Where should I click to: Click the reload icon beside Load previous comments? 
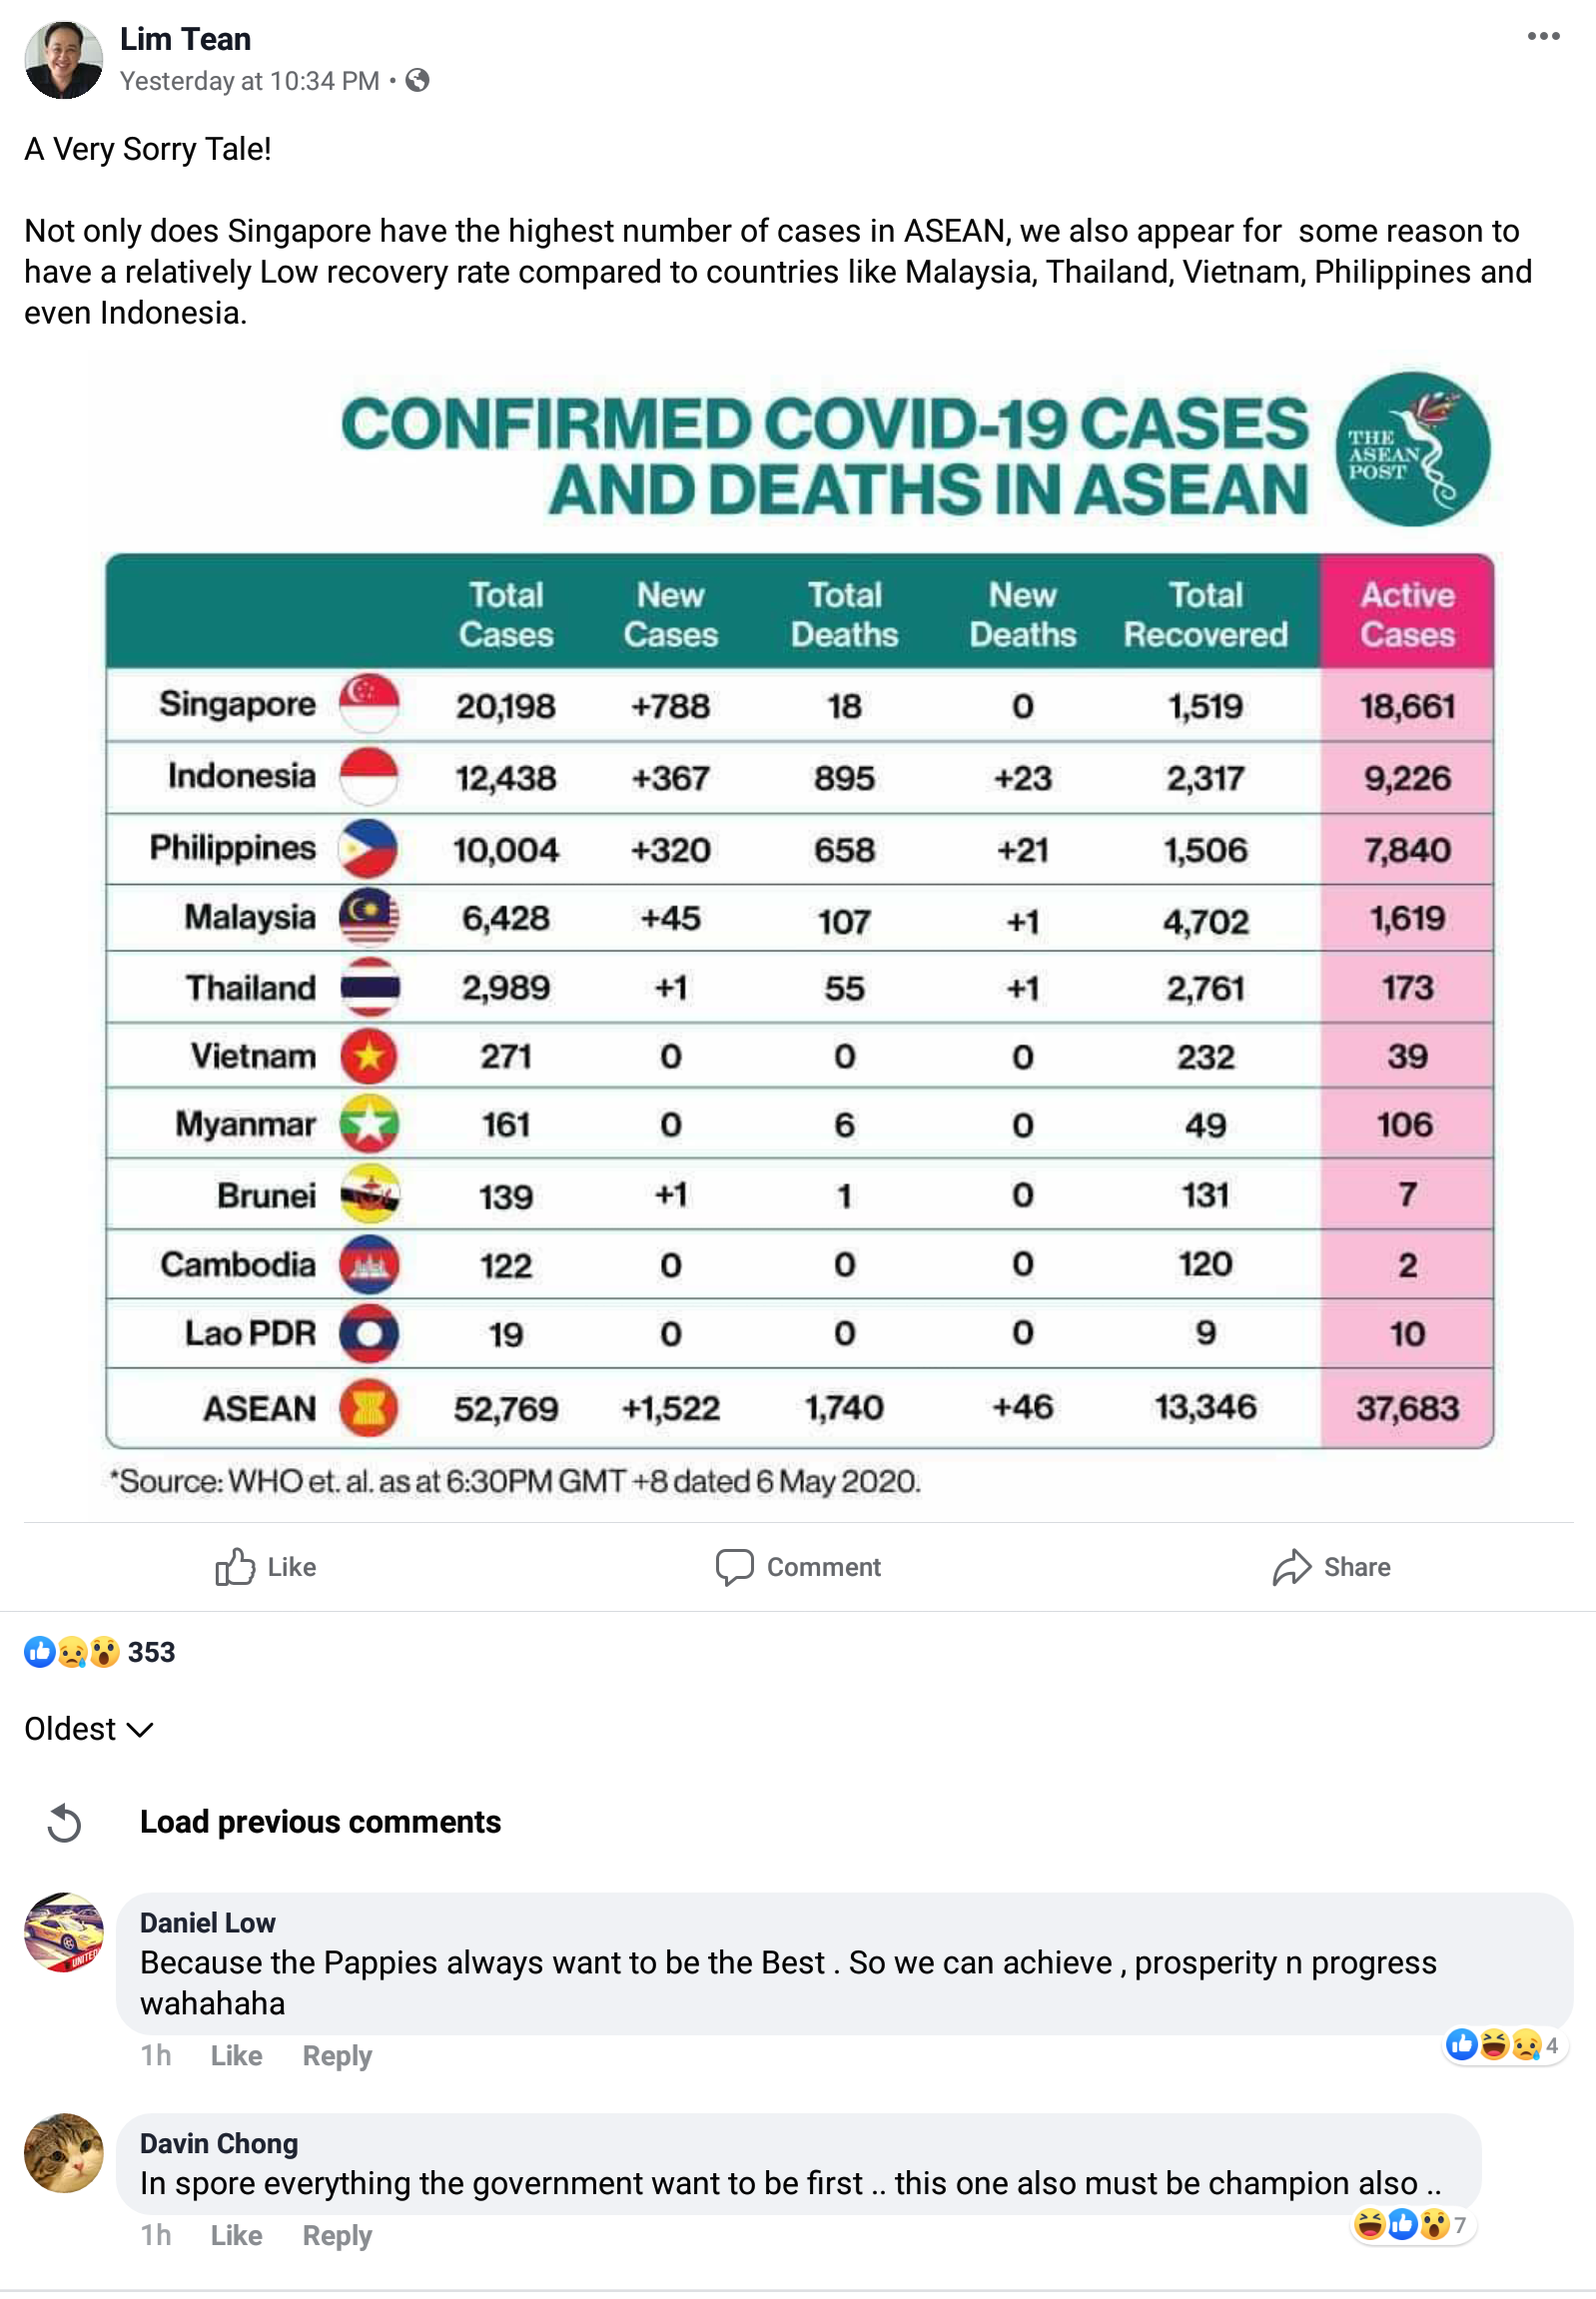[64, 1822]
